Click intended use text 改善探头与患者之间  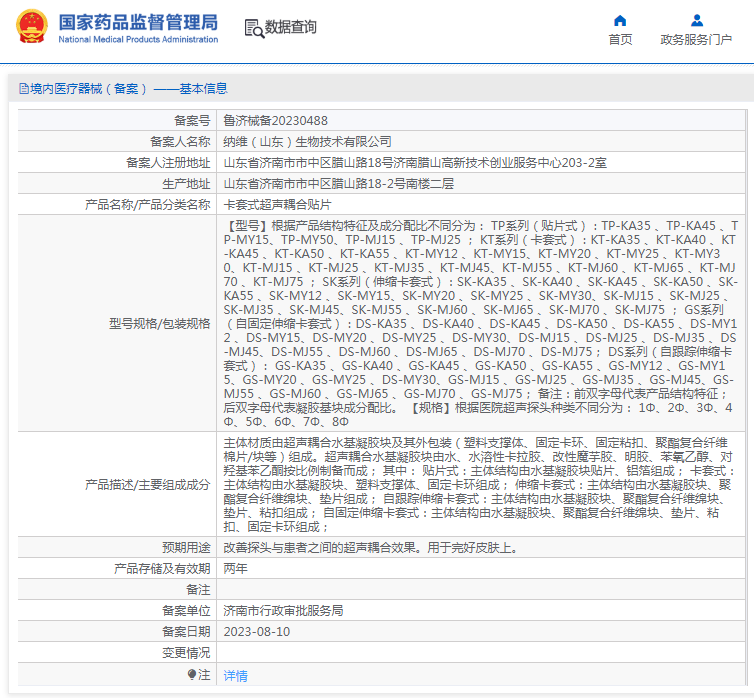[x=371, y=548]
